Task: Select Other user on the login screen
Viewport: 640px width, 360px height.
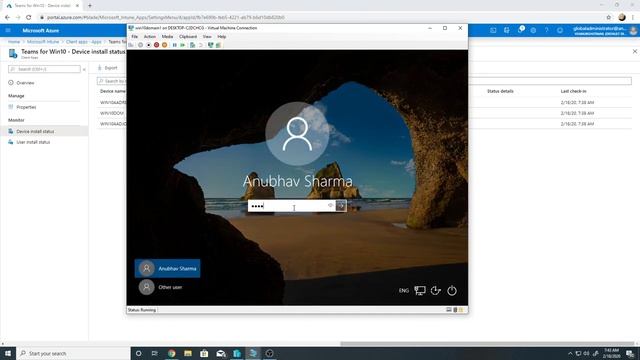Action: coord(161,287)
